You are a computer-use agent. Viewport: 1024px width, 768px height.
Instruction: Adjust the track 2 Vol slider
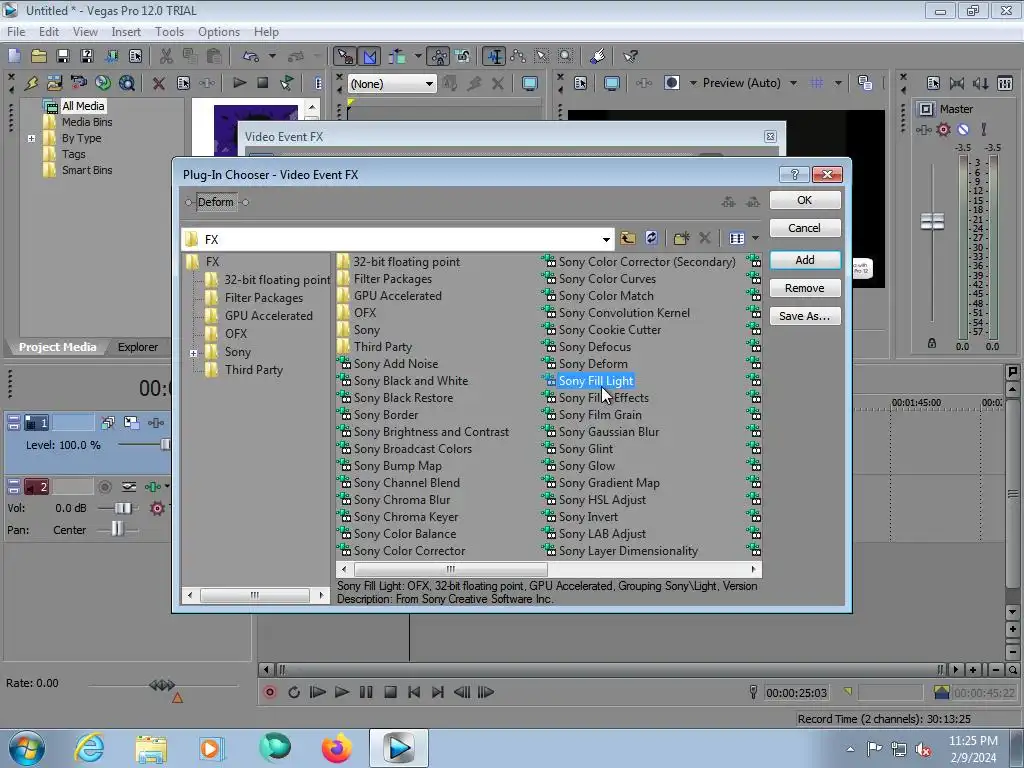[121, 508]
